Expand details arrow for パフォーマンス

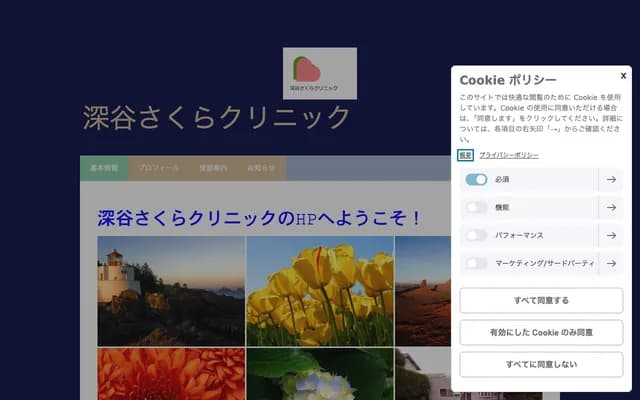coord(611,236)
